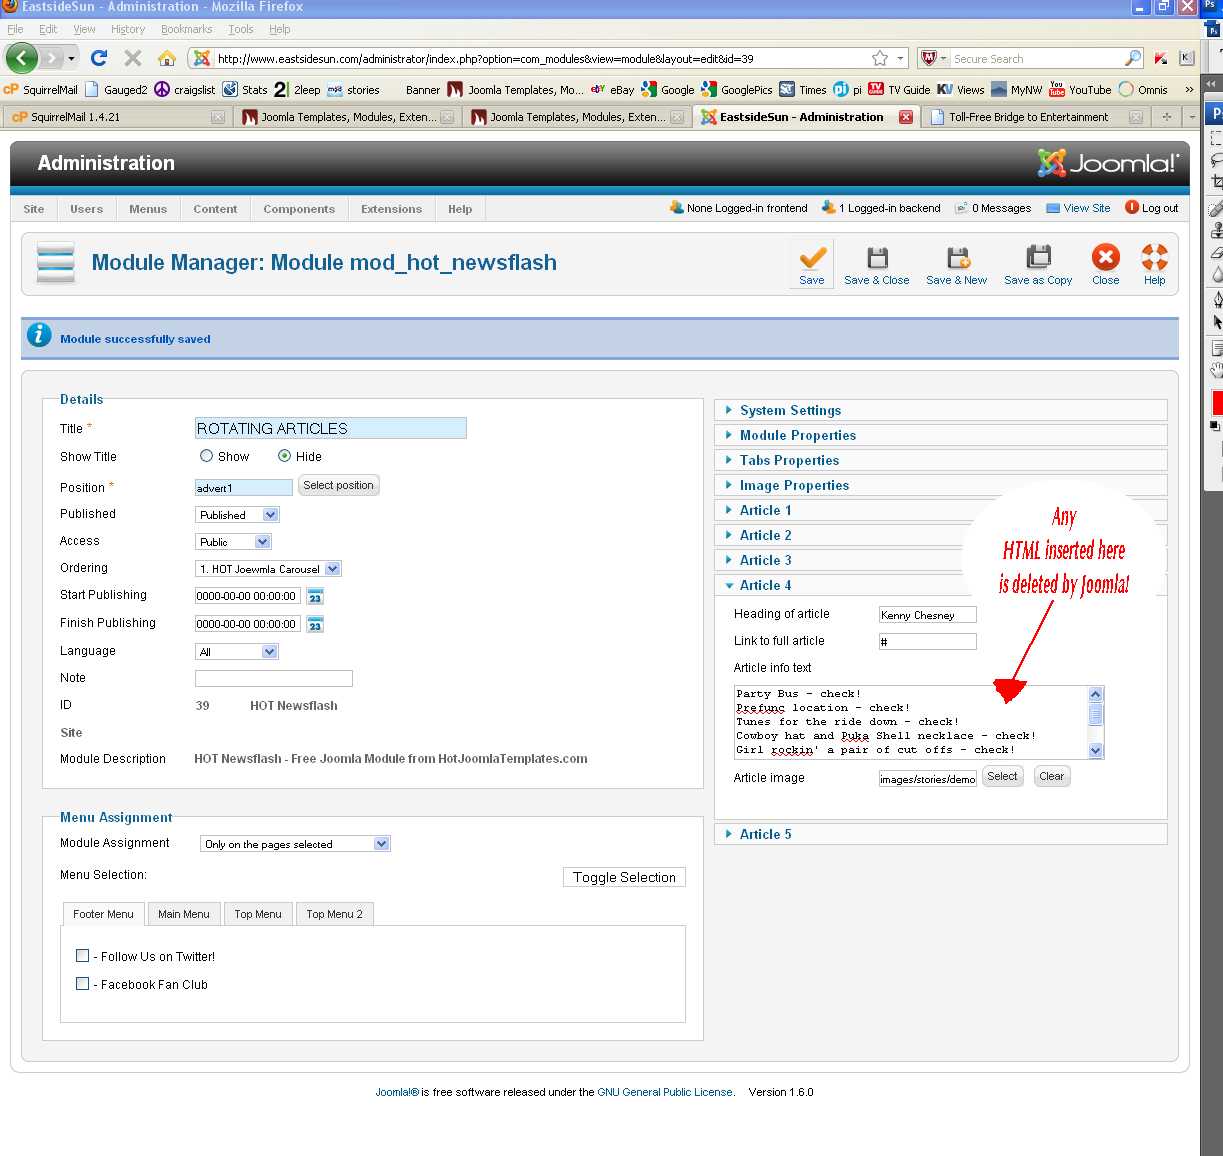The width and height of the screenshot is (1223, 1156).
Task: Open Finish Publishing calendar picker
Action: pyautogui.click(x=315, y=625)
